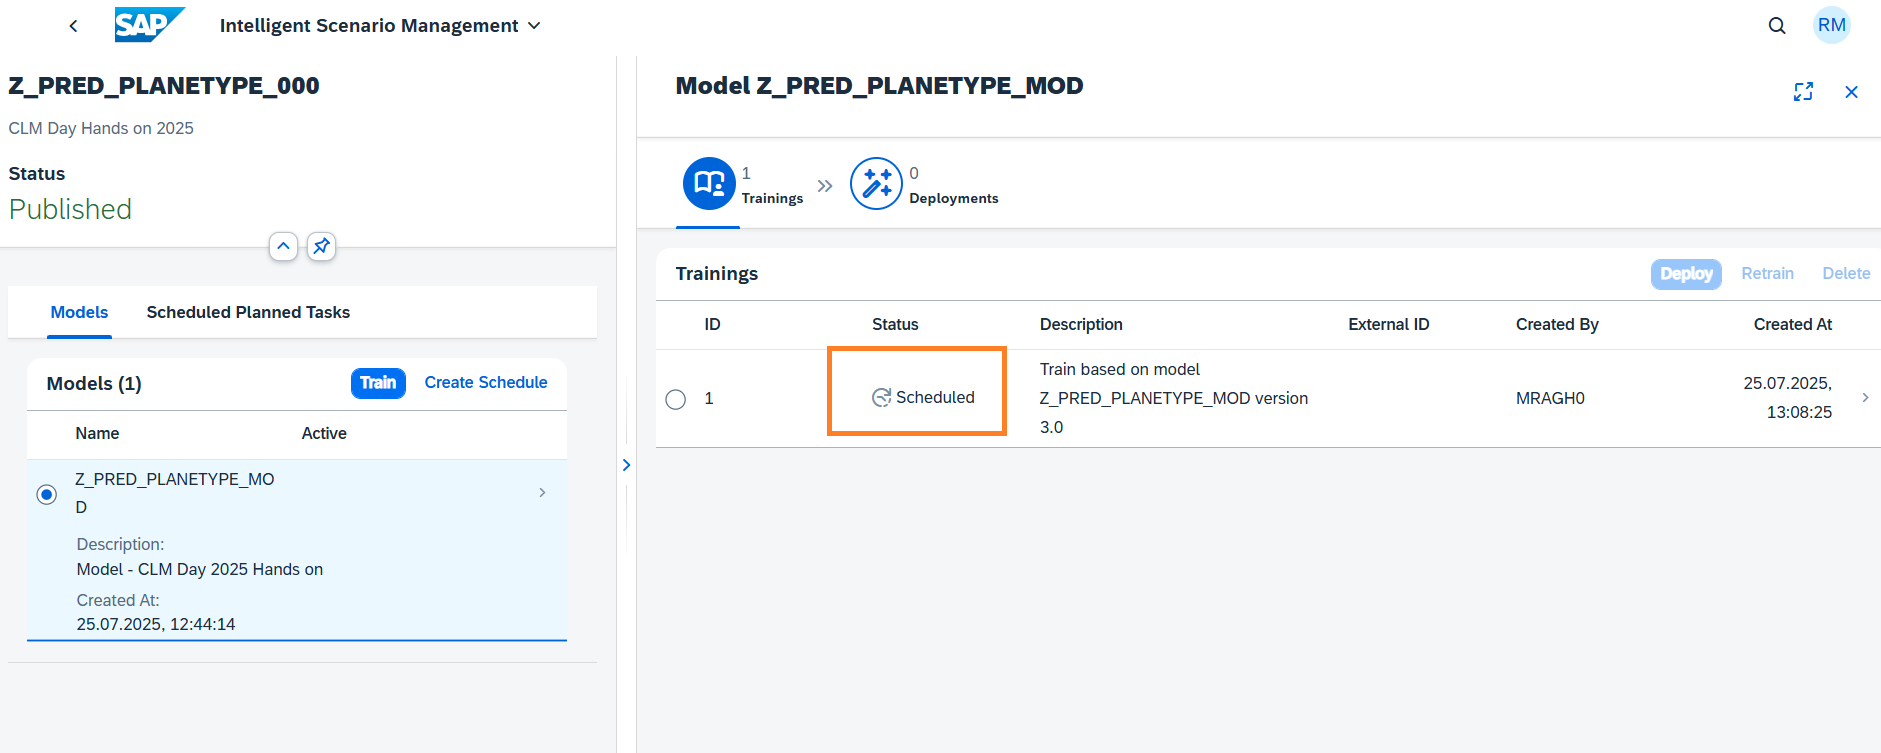Screen dimensions: 1881x753
Task: Expand the side panel with the splitter arrow
Action: coord(626,465)
